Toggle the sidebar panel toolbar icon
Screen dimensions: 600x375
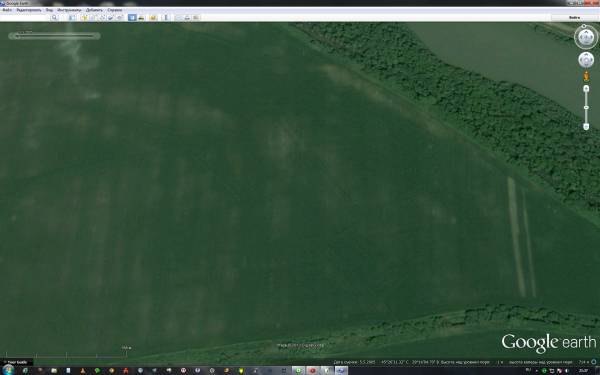72,17
